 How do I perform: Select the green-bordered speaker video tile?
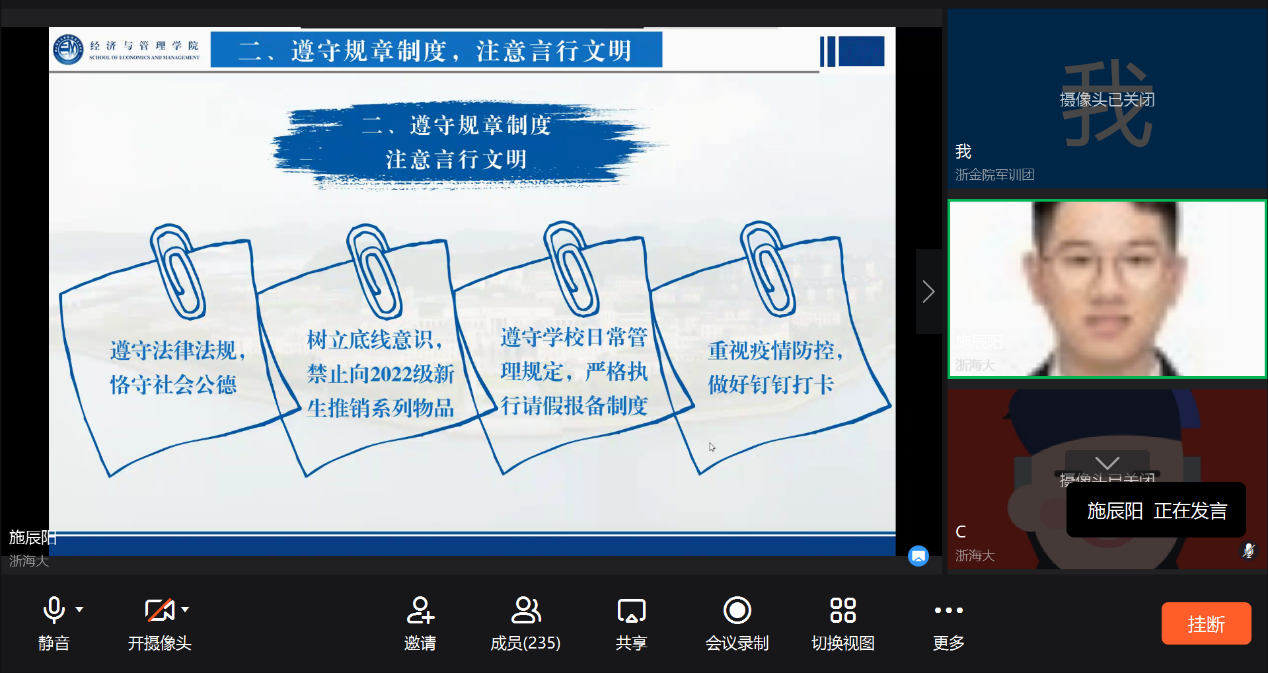1106,289
